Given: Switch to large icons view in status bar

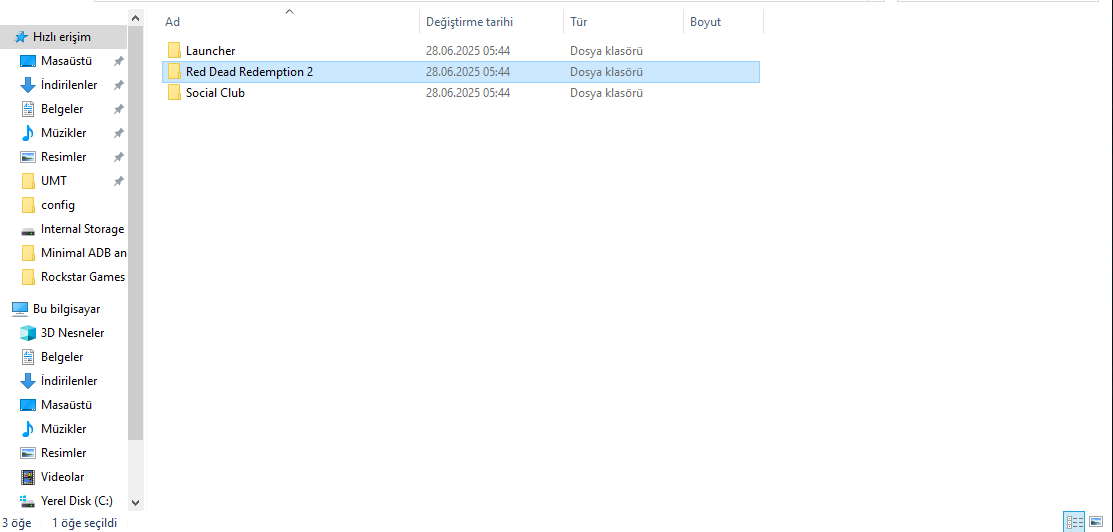Looking at the screenshot, I should [1096, 522].
